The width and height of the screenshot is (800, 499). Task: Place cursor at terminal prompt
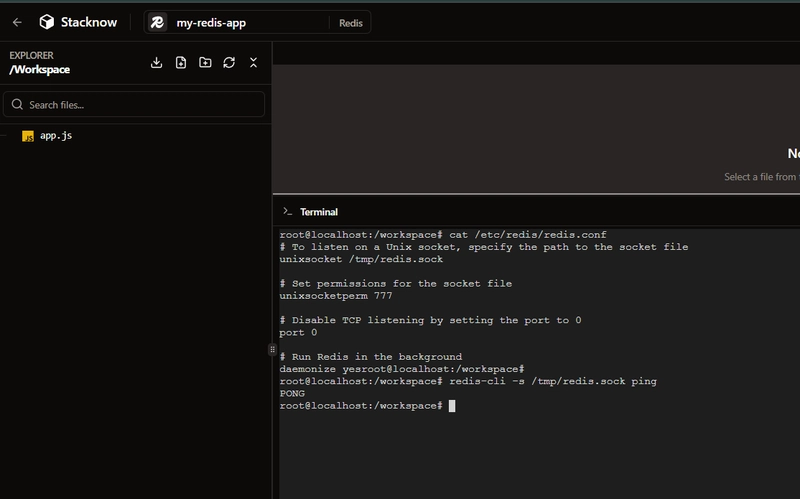pyautogui.click(x=452, y=406)
